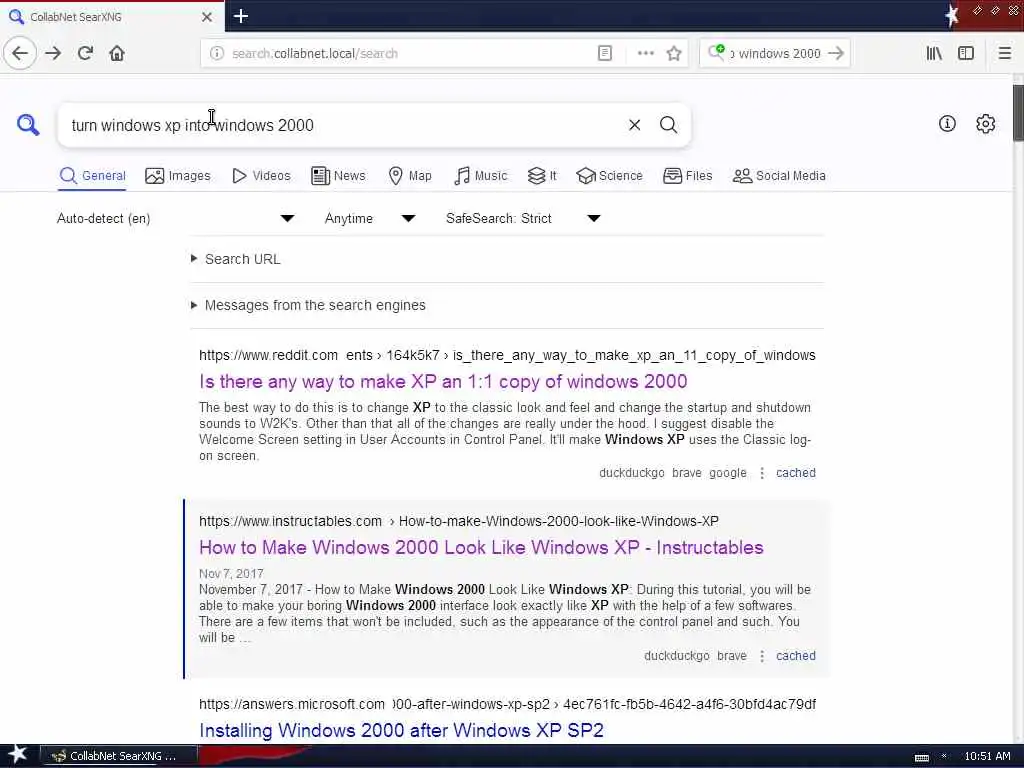
Task: Click the answers.microsoft.com result URL
Action: [x=507, y=704]
